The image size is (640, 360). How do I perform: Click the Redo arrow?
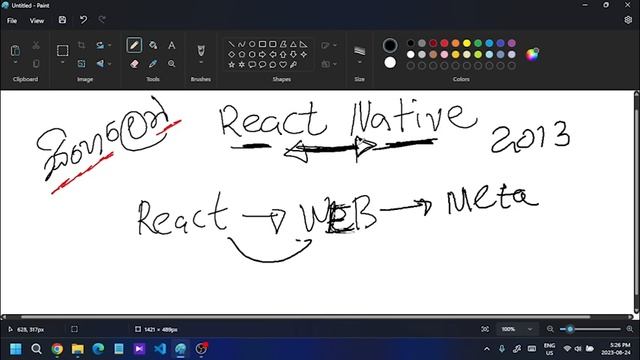102,20
